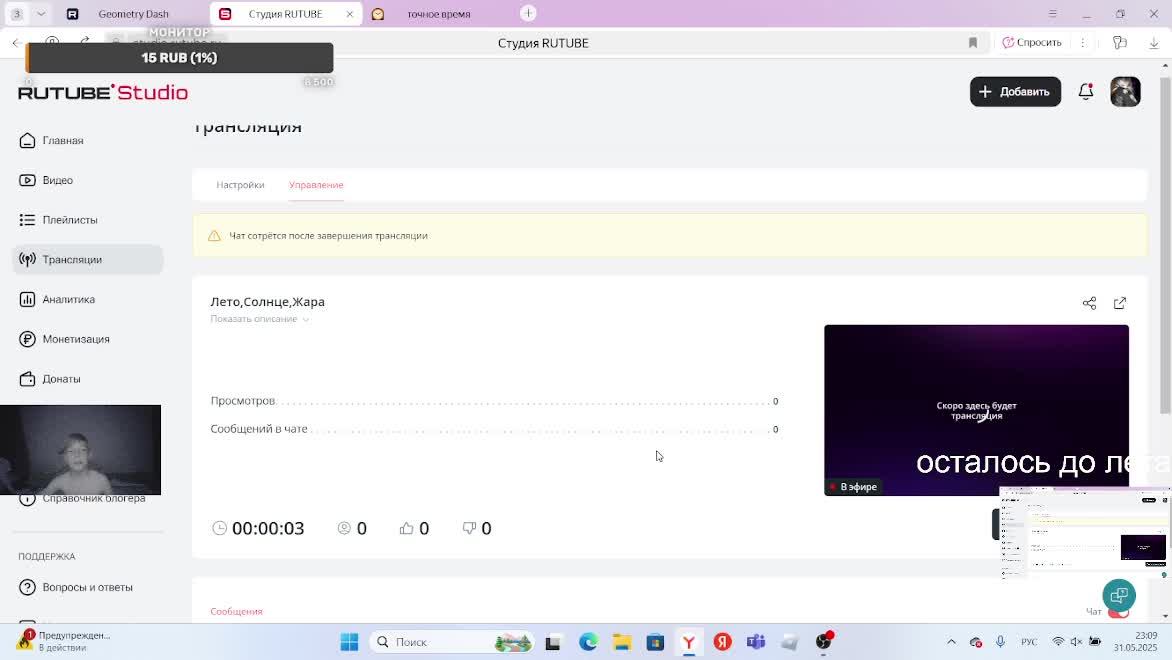Open the taskbar clock and date
1172x660 pixels.
(1135, 642)
